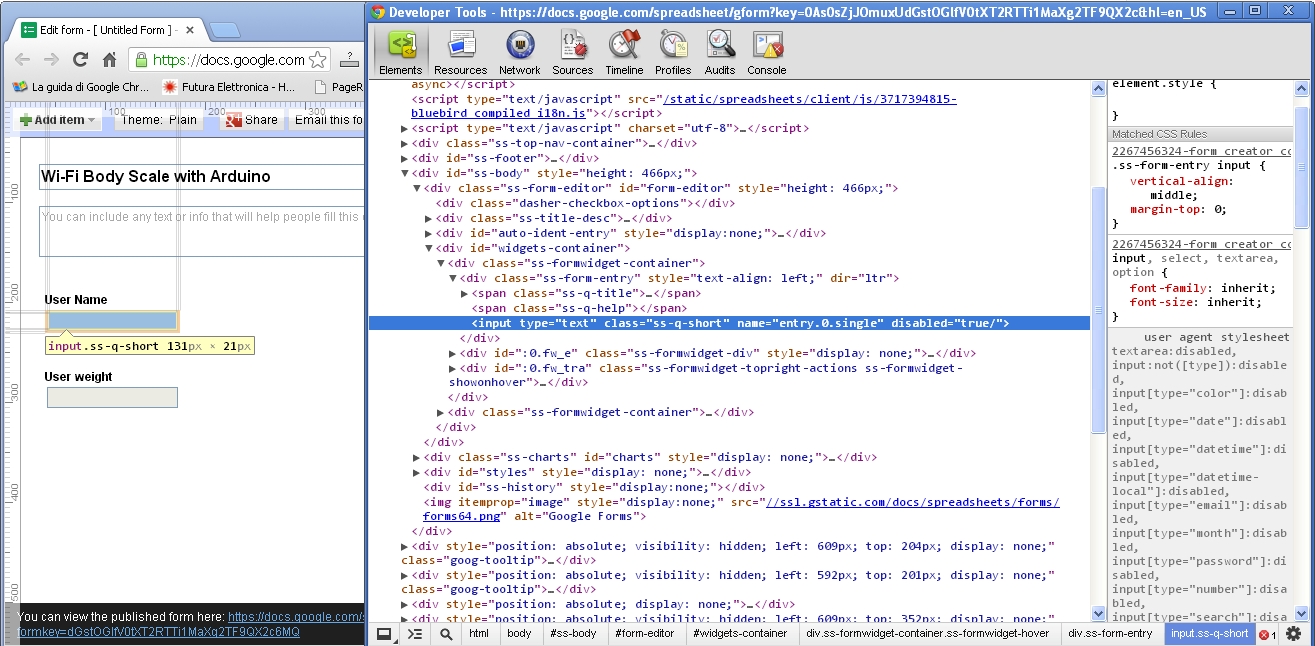This screenshot has width=1315, height=646.
Task: Click the User Name text input
Action: point(112,322)
